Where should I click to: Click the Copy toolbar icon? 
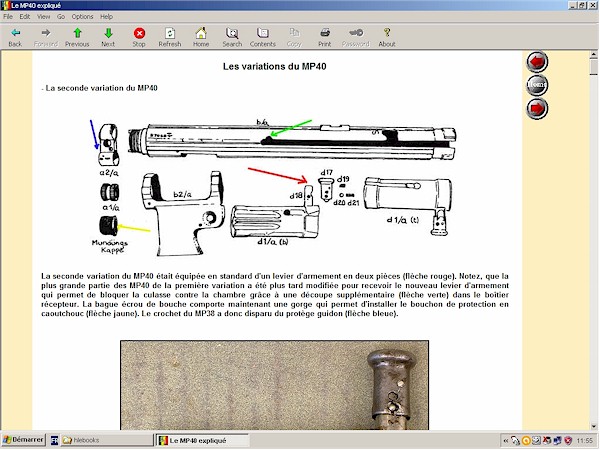(x=294, y=37)
